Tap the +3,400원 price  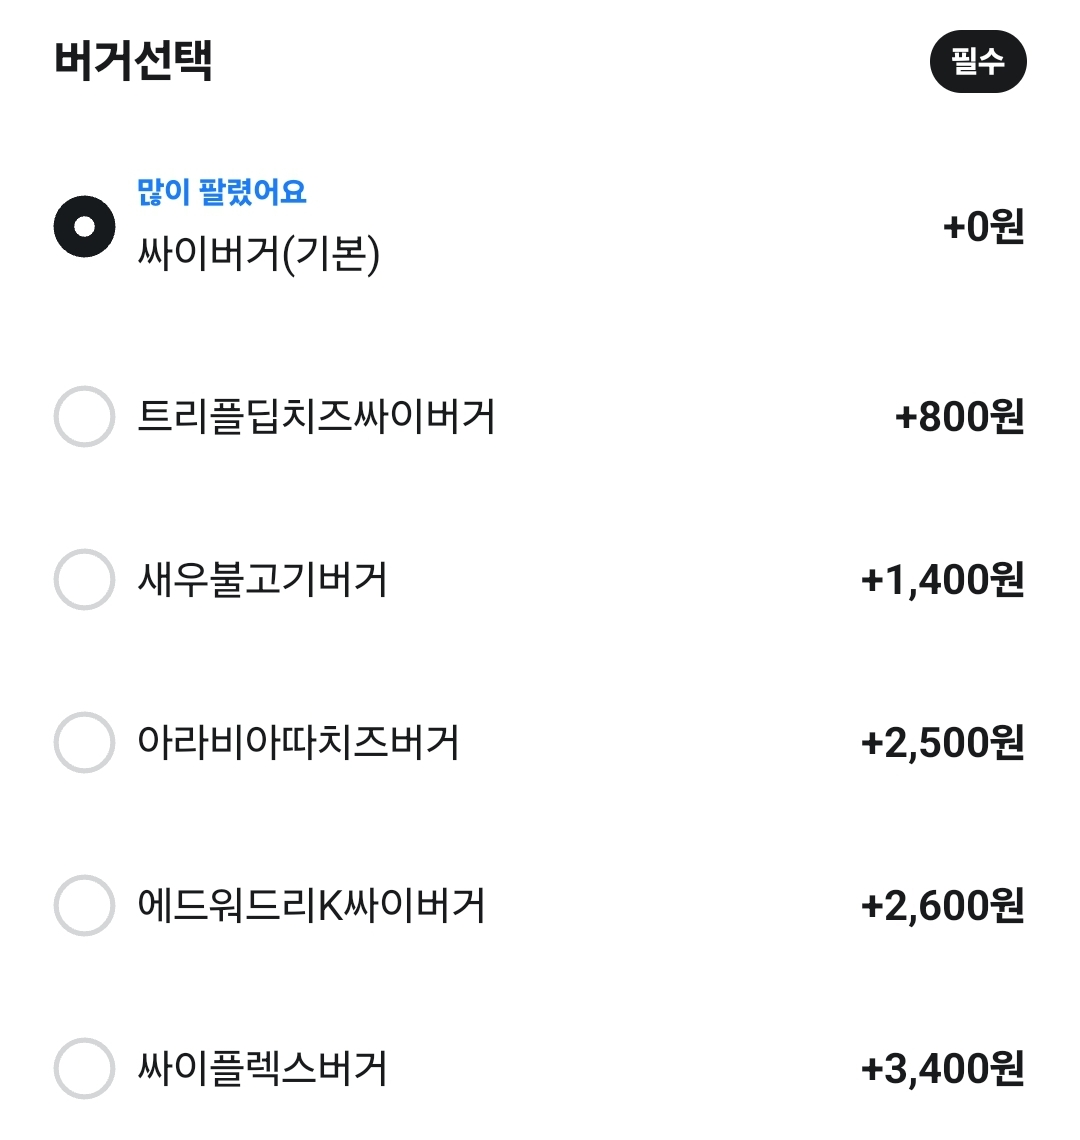click(942, 1069)
